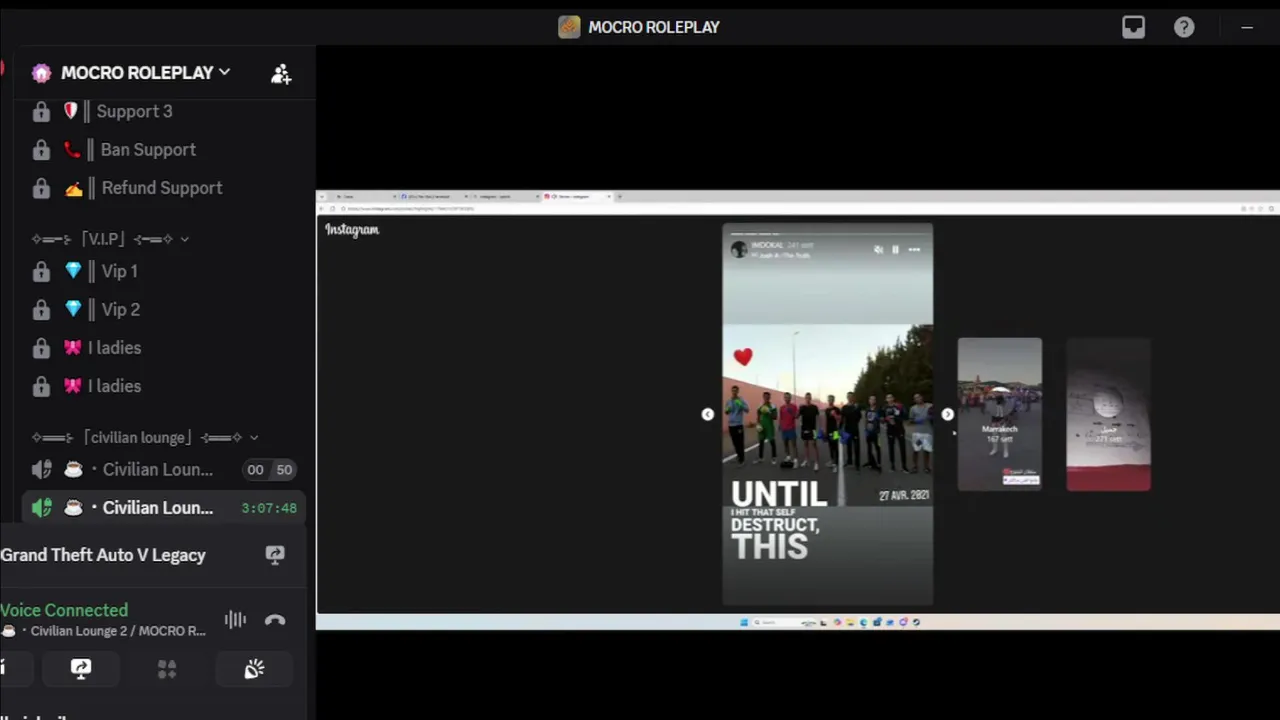The image size is (1280, 720).
Task: Toggle story mute speaker icon
Action: coord(878,249)
